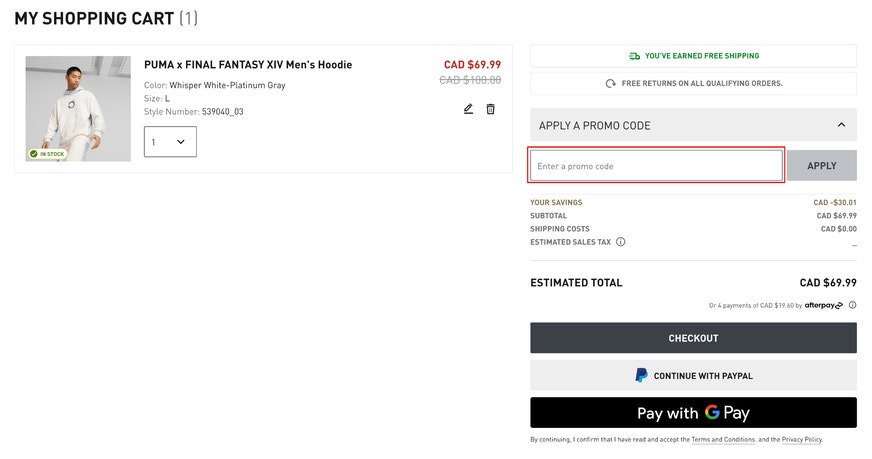
Task: Click the Size: L text
Action: tap(157, 98)
